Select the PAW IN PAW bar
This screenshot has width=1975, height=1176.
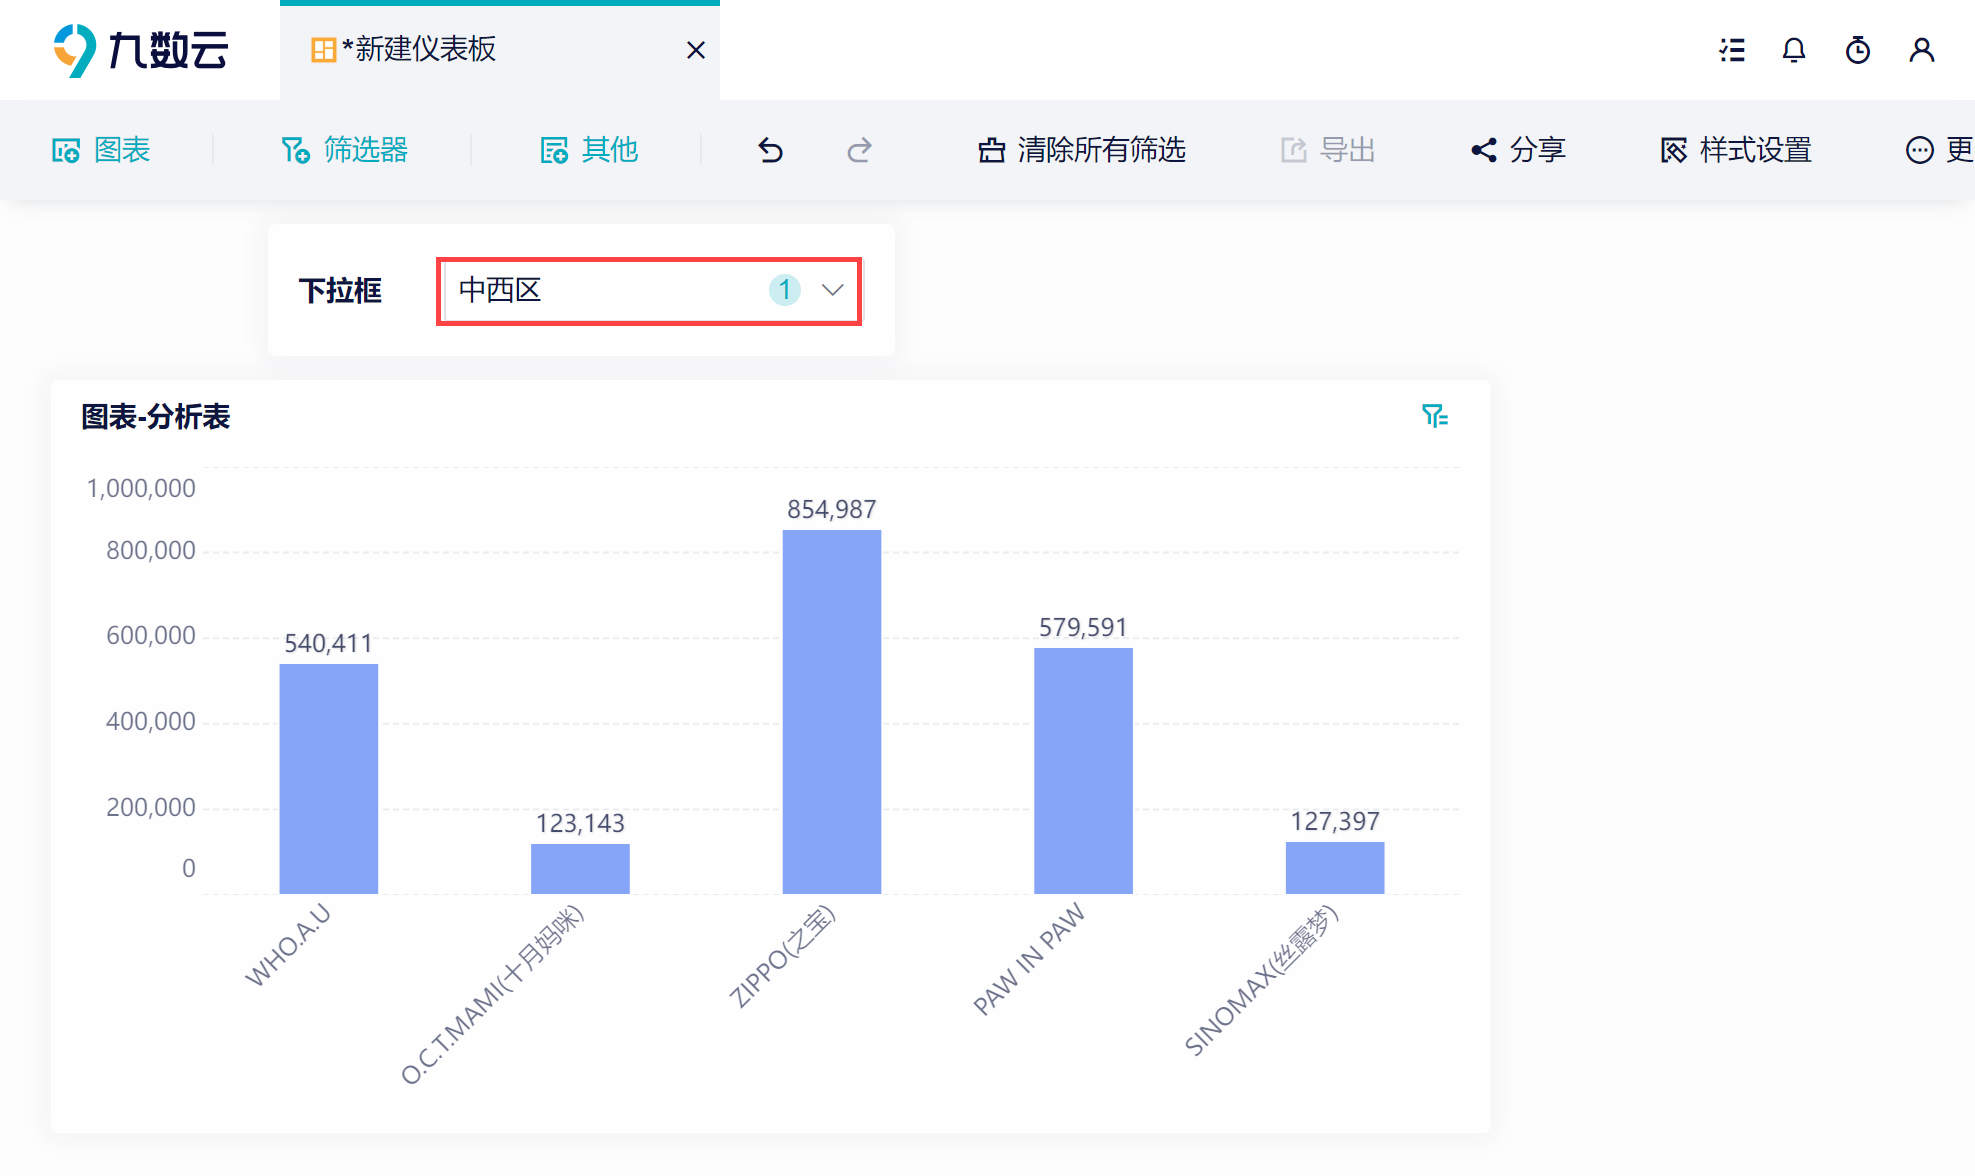click(1083, 771)
